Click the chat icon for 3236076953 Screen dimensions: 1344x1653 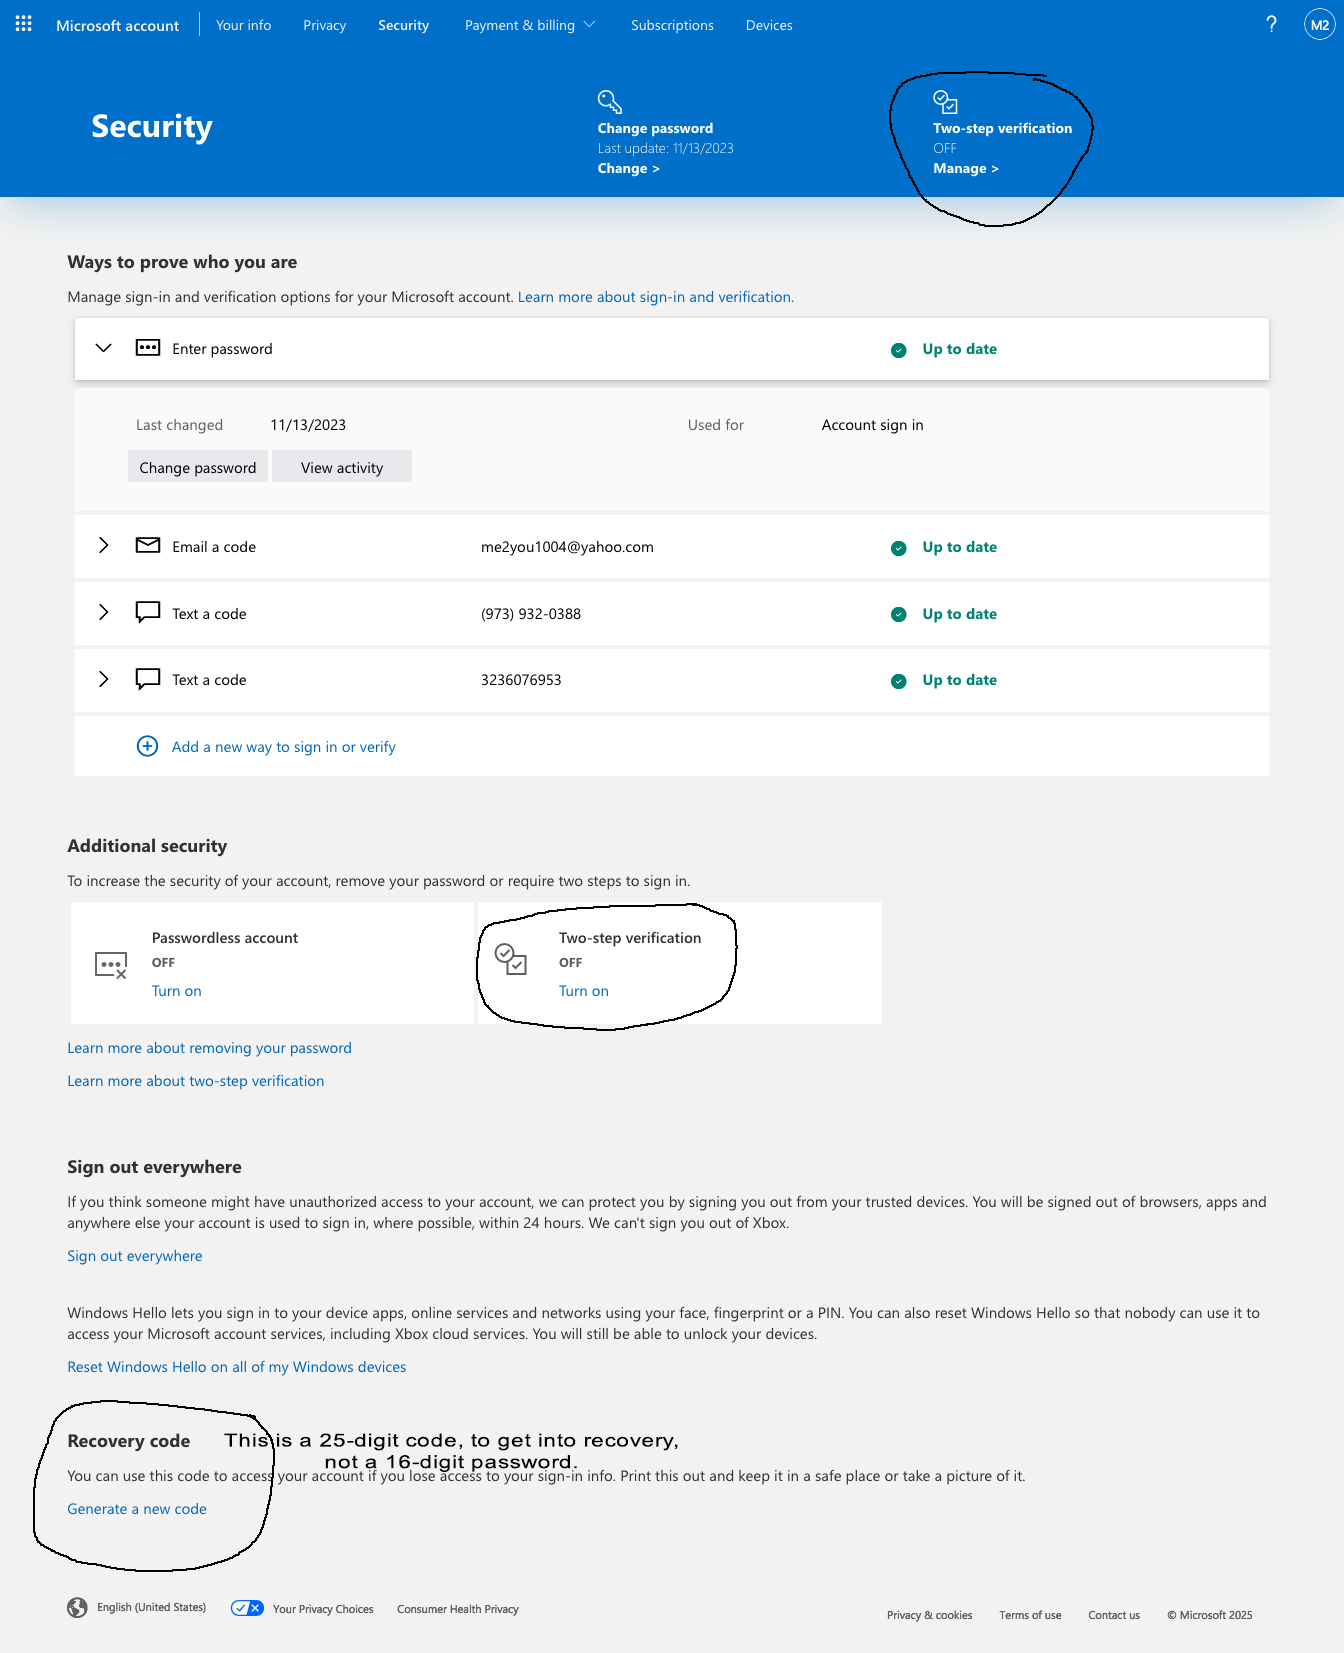click(148, 679)
